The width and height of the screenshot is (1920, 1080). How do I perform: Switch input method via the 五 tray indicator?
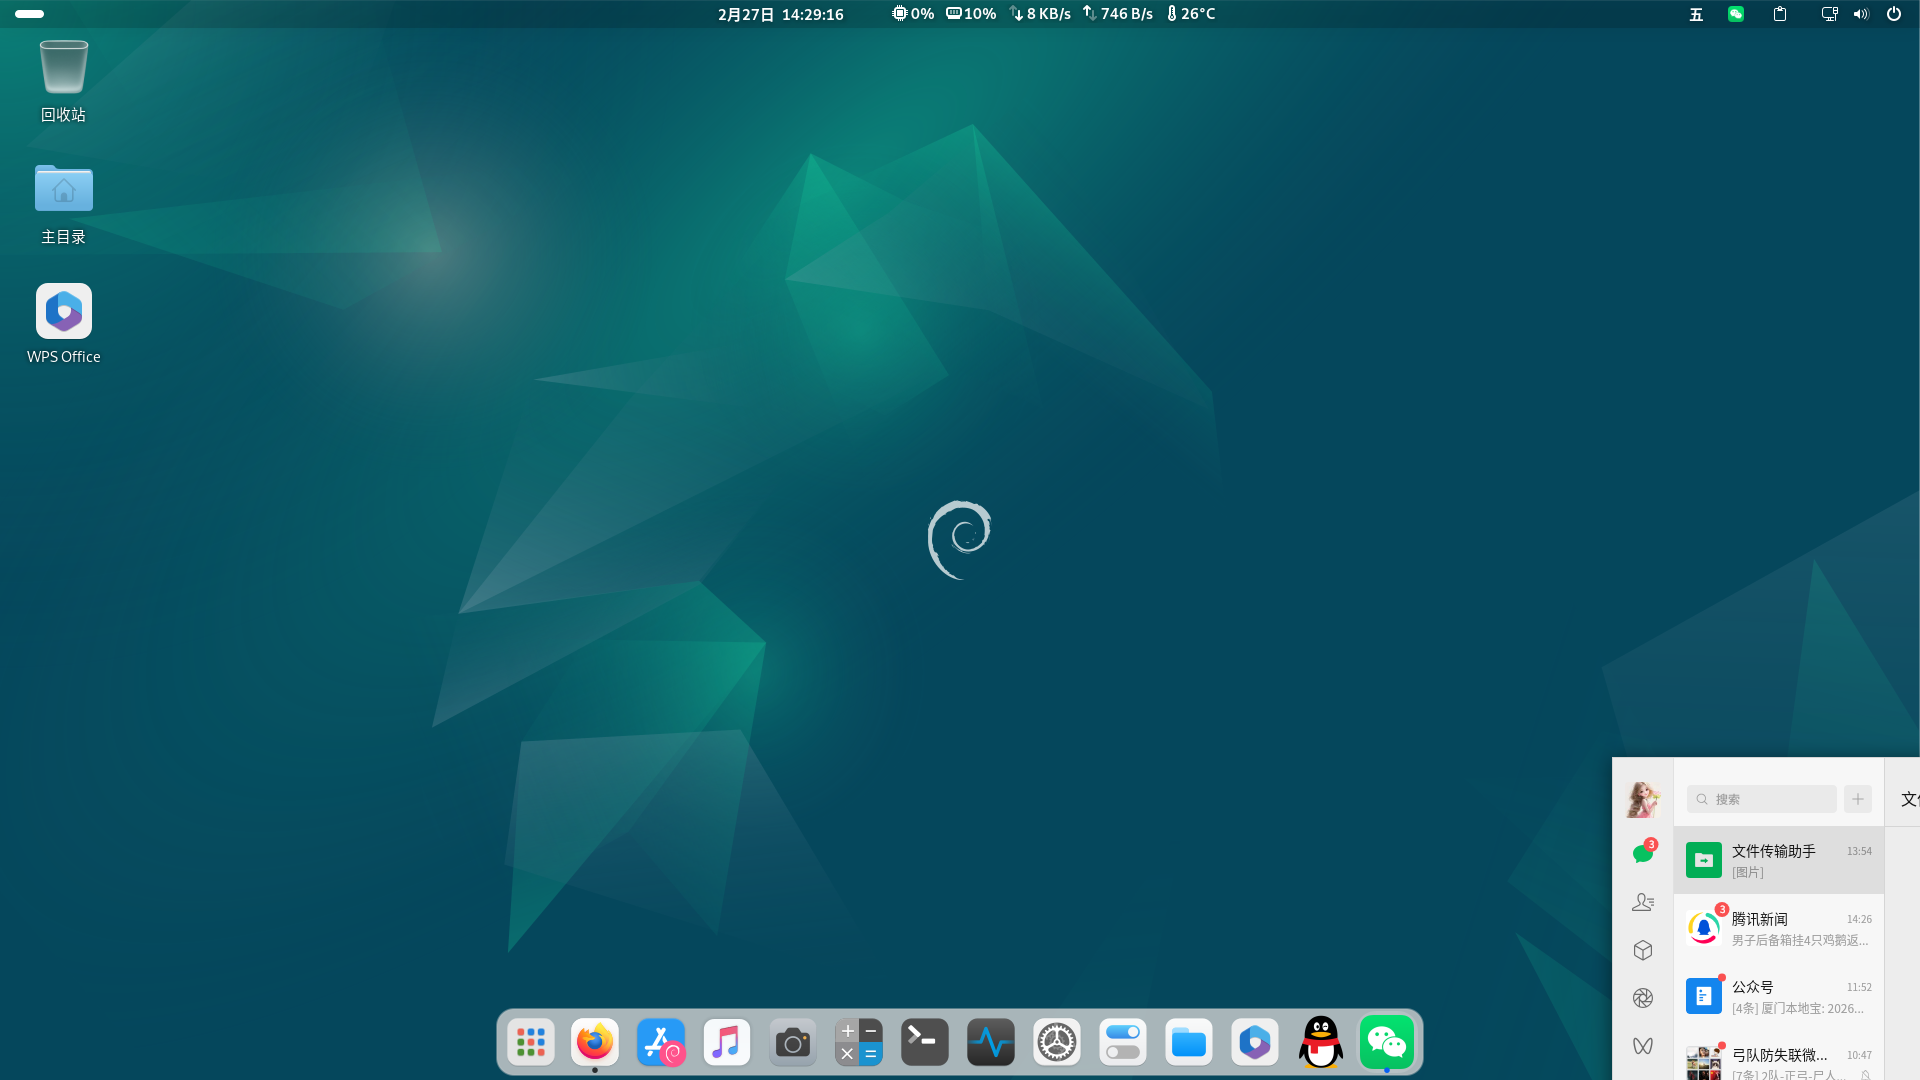[x=1695, y=14]
